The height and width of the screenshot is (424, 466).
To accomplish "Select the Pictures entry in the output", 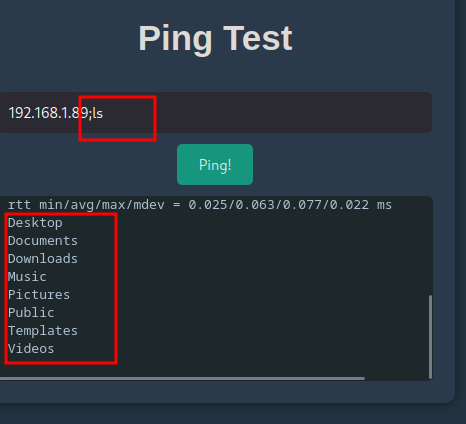I will (39, 295).
